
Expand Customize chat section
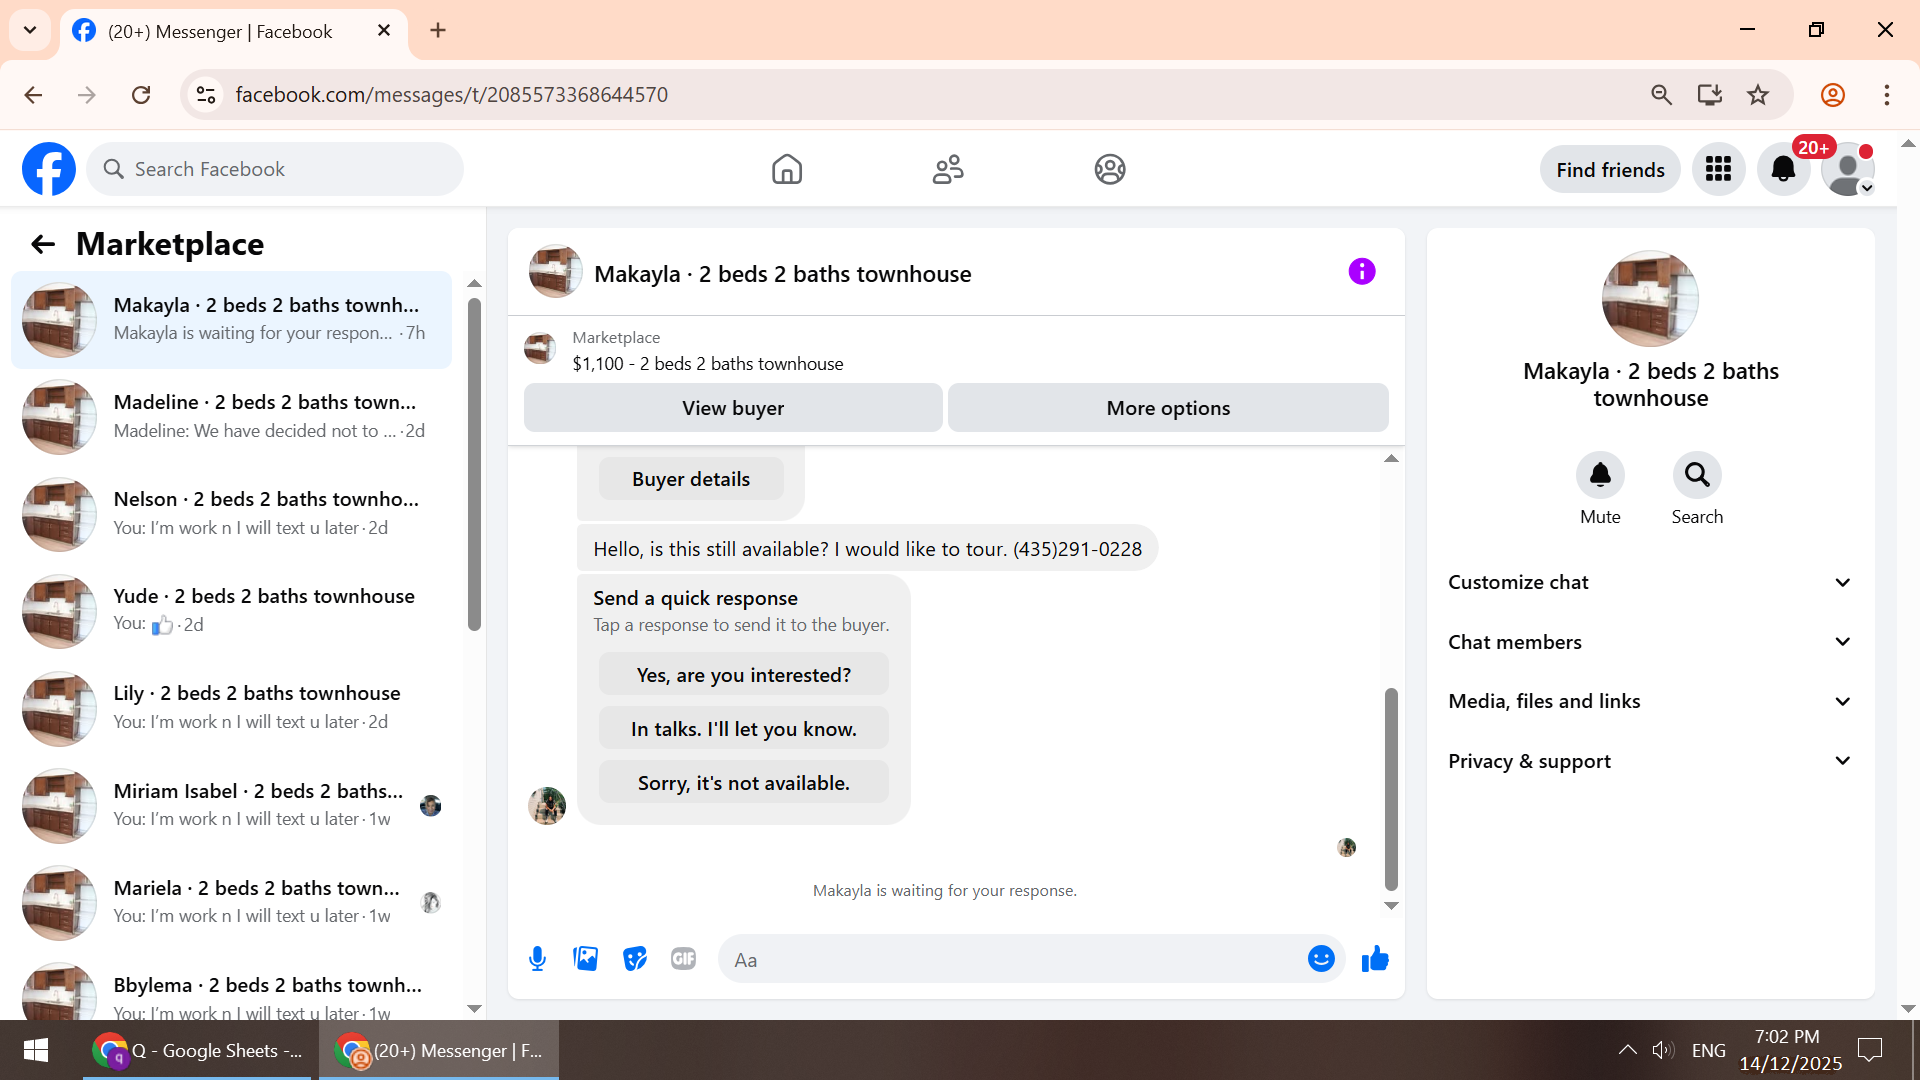pyautogui.click(x=1650, y=582)
